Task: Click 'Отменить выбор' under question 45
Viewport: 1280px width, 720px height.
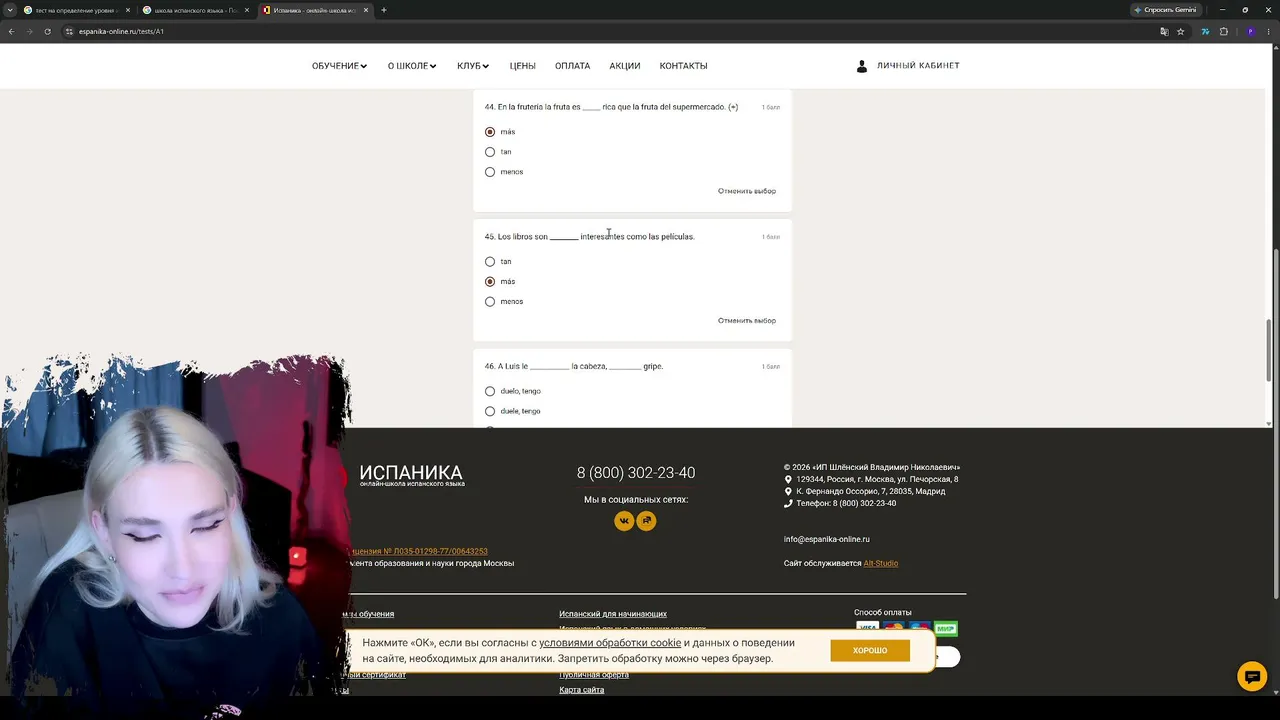Action: (747, 321)
